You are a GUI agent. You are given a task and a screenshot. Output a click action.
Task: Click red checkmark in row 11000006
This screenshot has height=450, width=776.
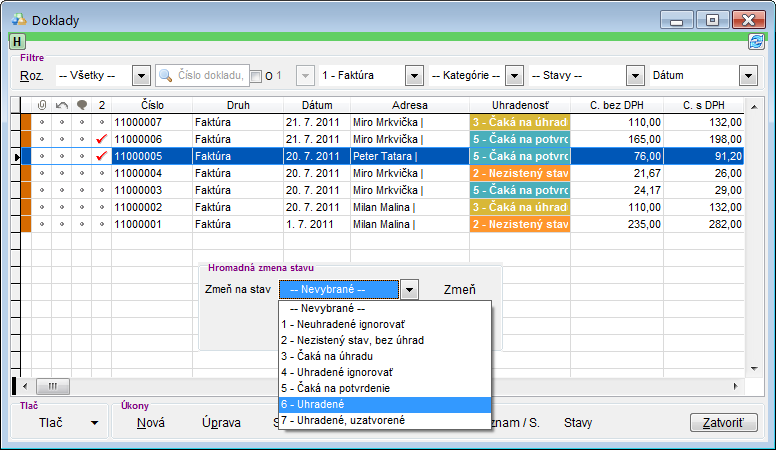(x=101, y=139)
